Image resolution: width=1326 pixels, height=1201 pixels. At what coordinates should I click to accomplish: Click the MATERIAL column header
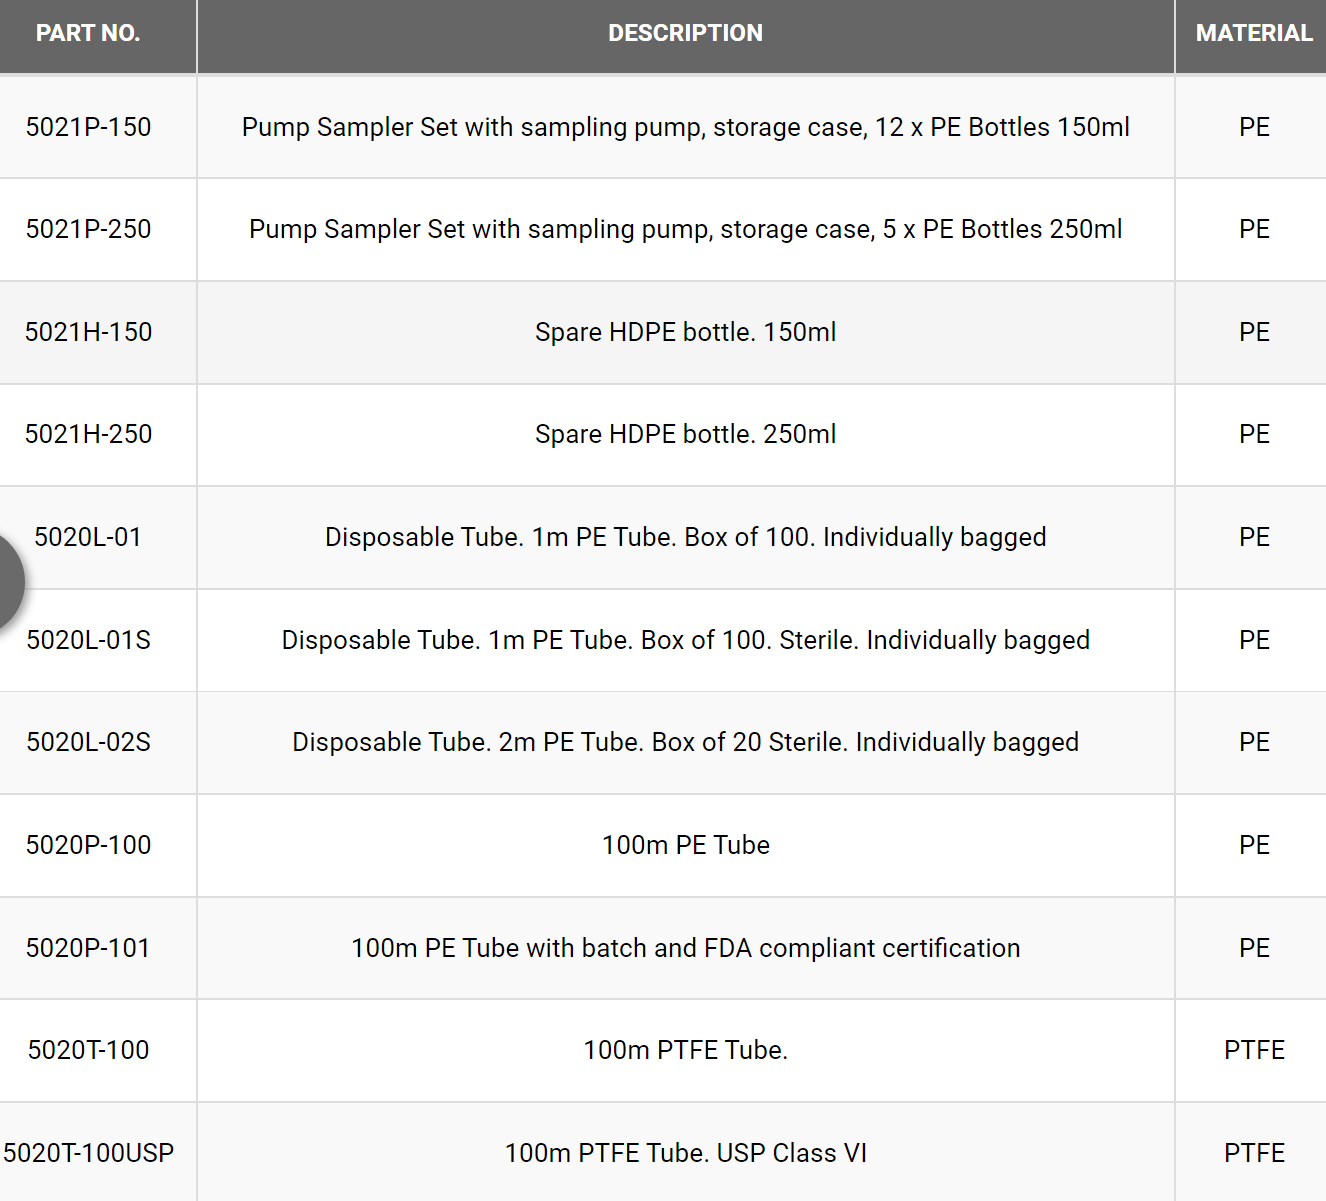[1253, 33]
